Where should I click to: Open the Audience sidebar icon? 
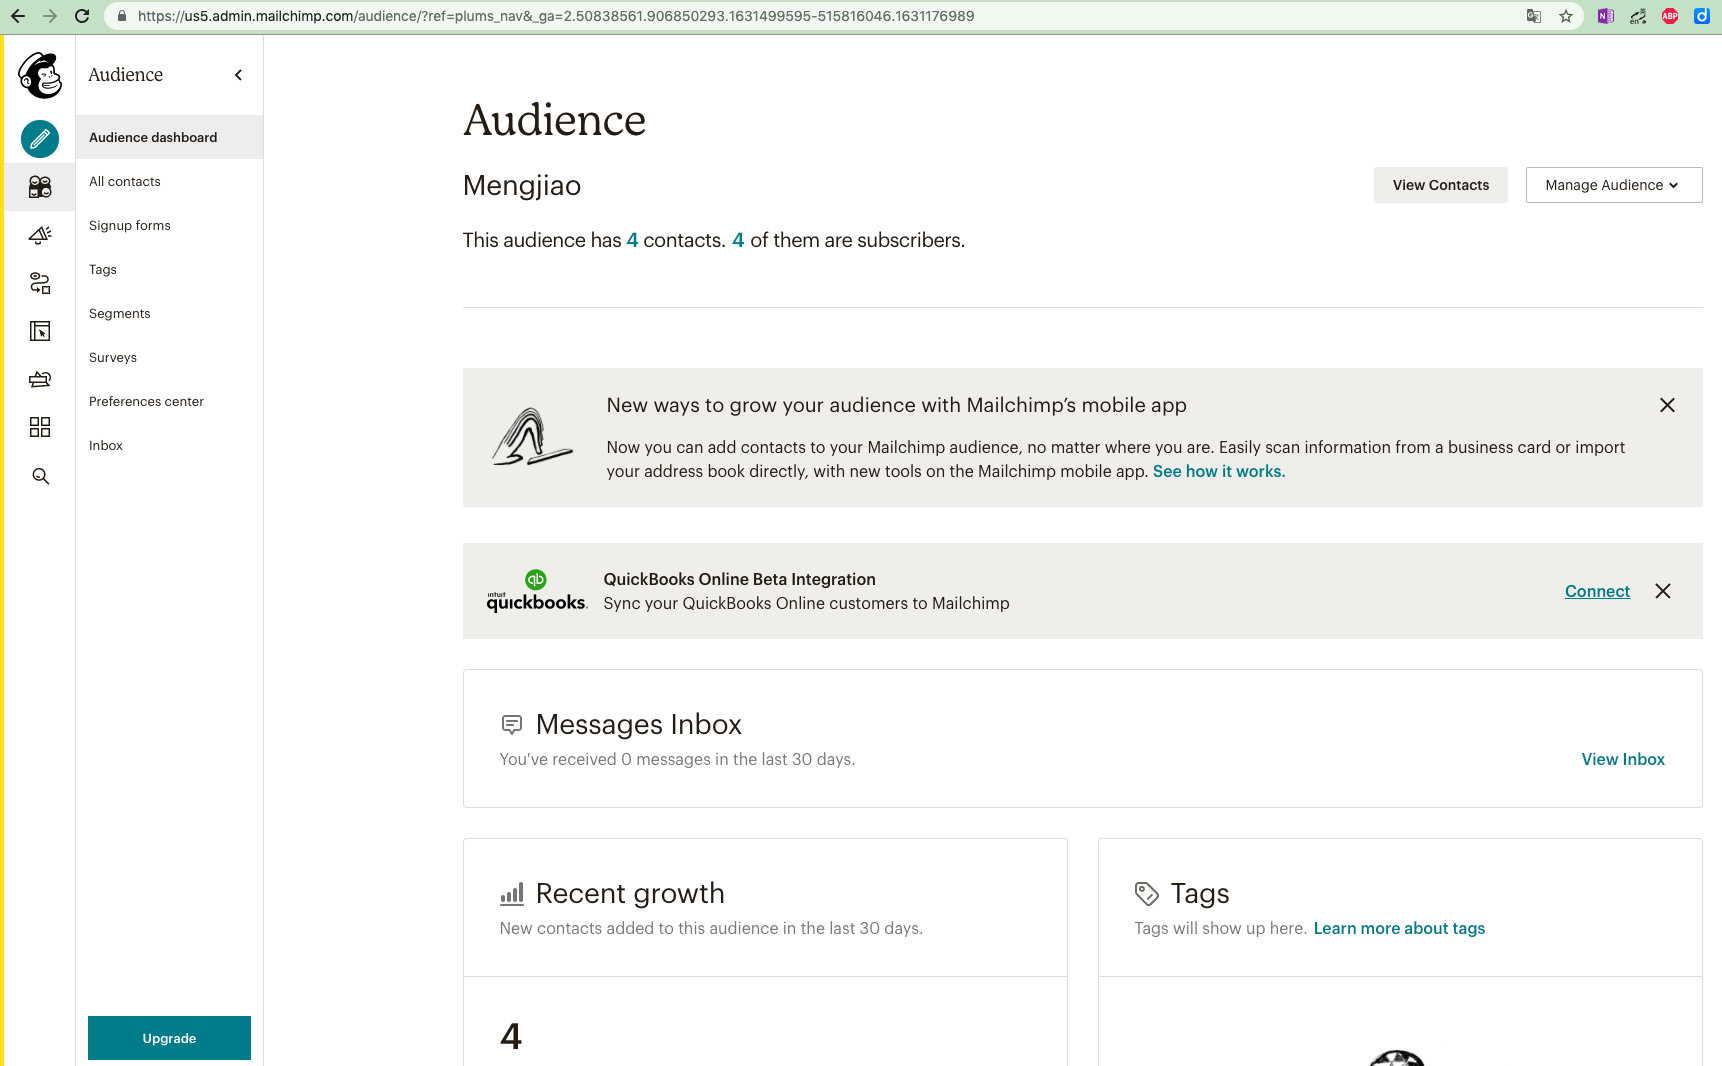point(40,187)
